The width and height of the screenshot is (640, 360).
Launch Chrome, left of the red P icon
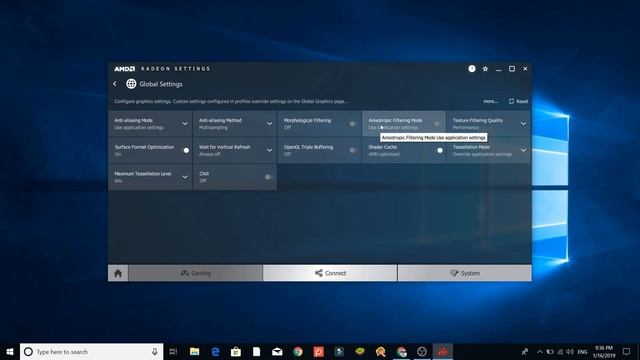coord(298,351)
